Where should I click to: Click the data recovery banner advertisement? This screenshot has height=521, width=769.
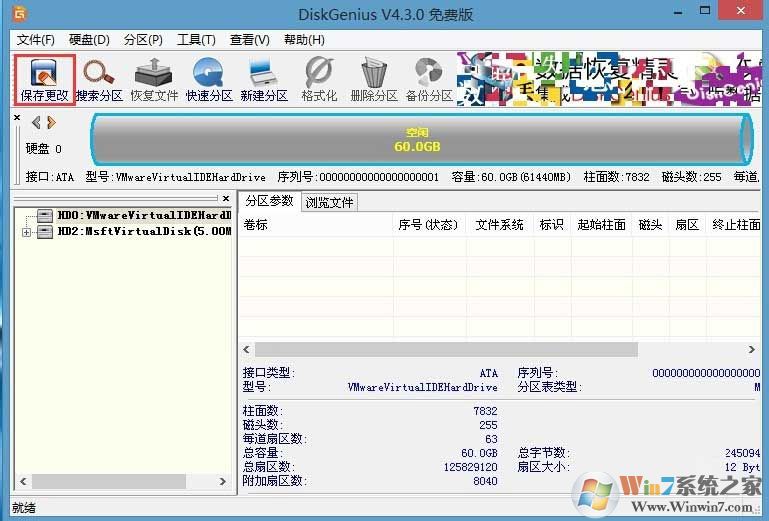pos(608,79)
